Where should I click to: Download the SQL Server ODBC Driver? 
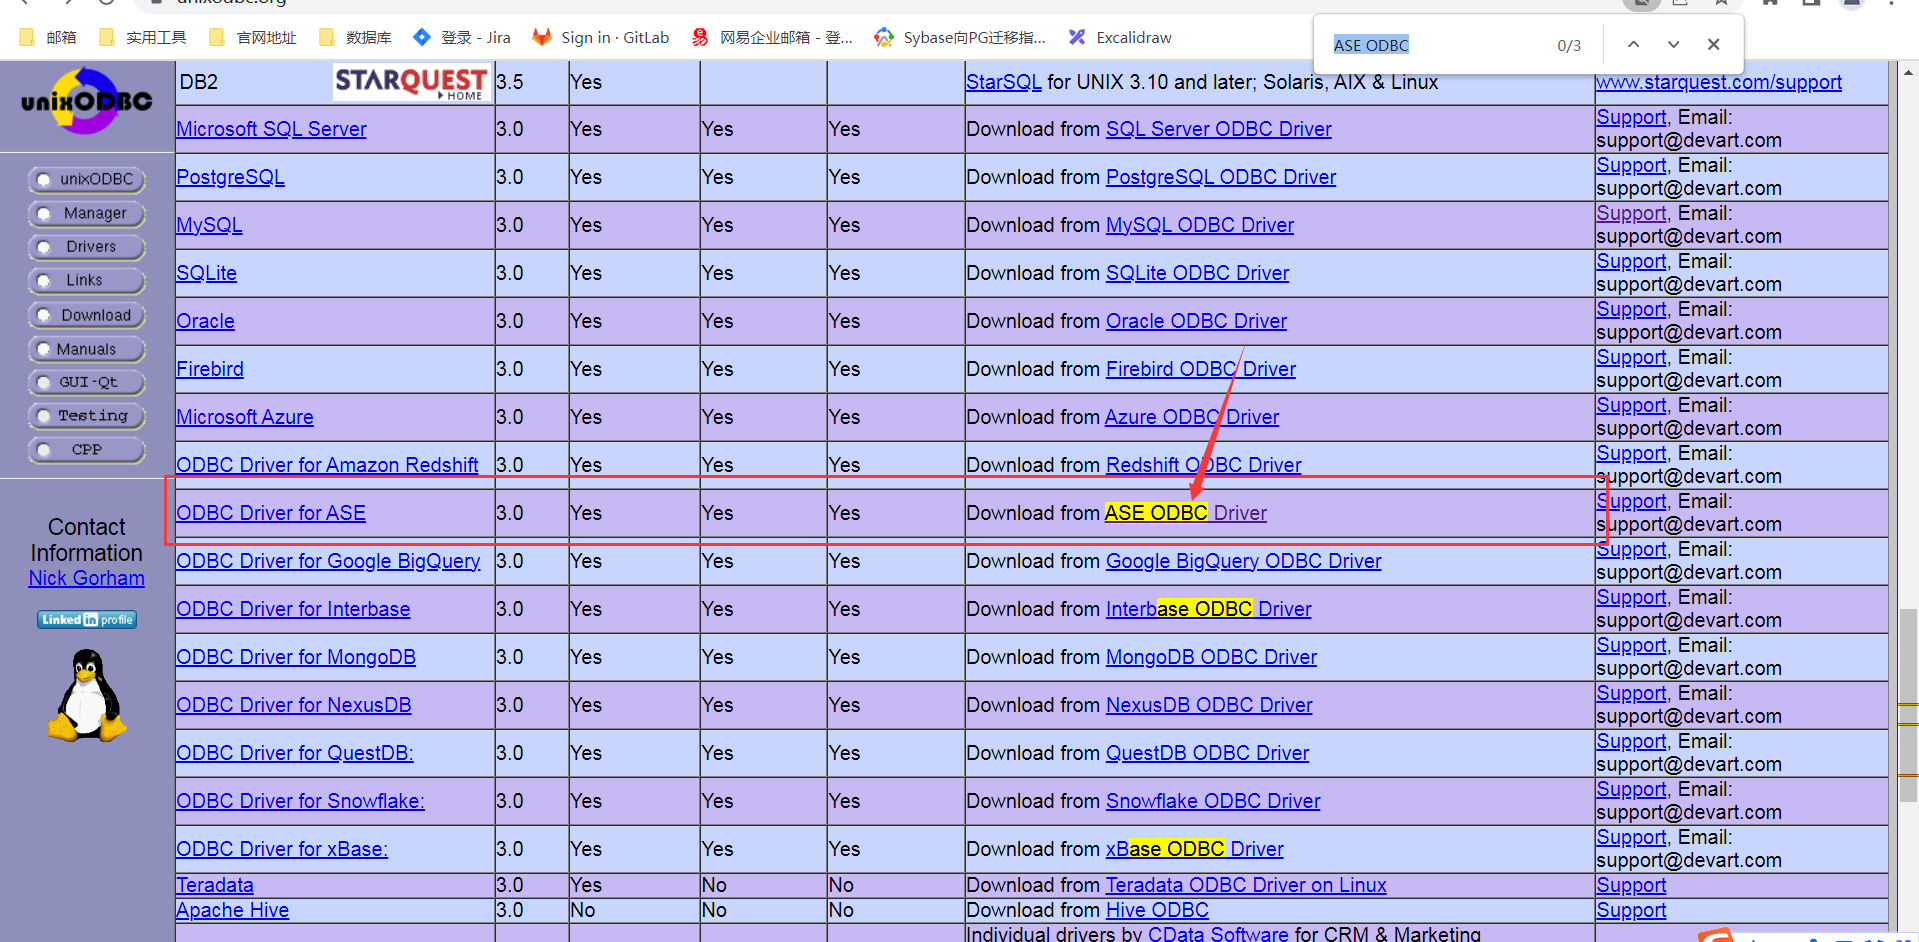click(1219, 129)
